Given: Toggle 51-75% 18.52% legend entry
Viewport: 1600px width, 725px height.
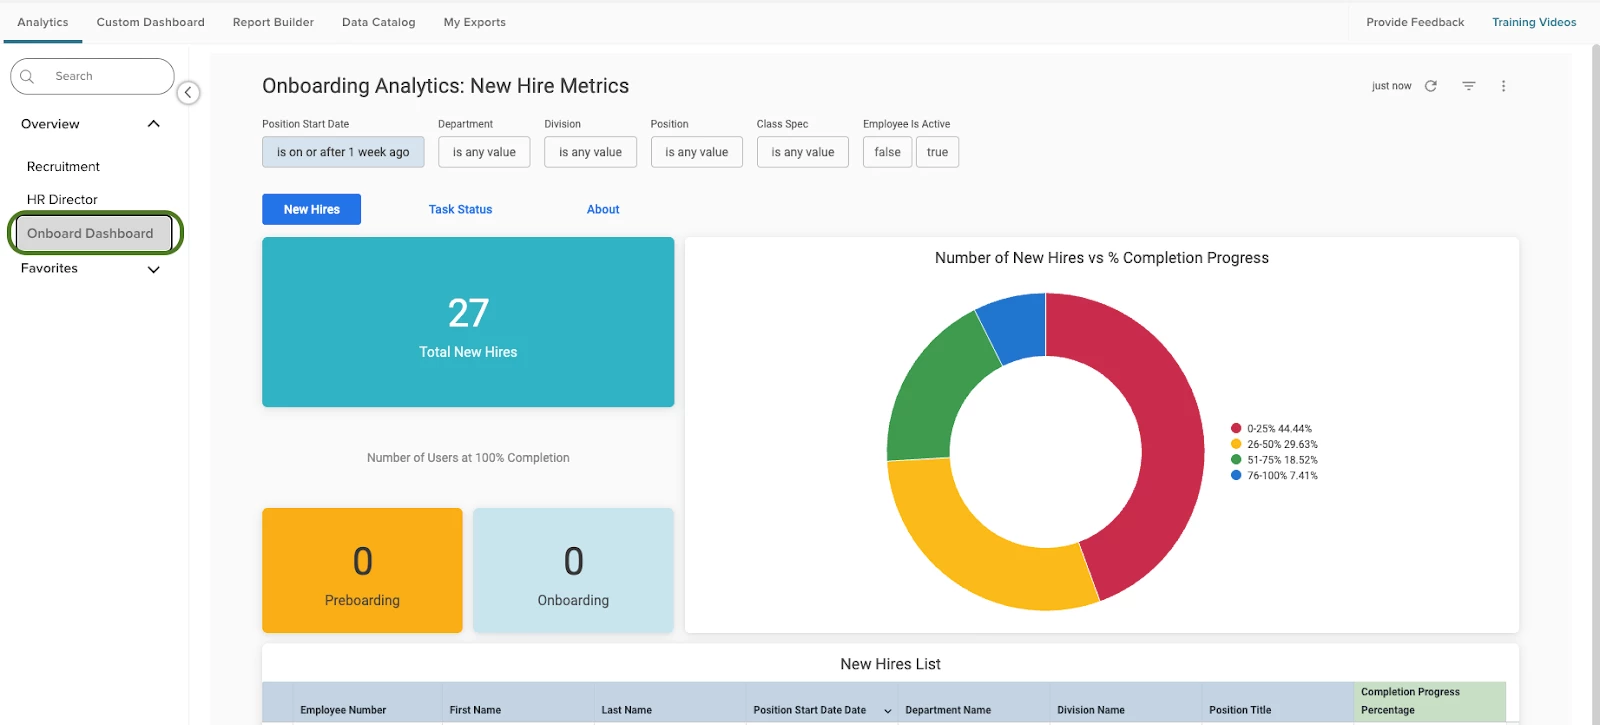Looking at the screenshot, I should (1274, 460).
